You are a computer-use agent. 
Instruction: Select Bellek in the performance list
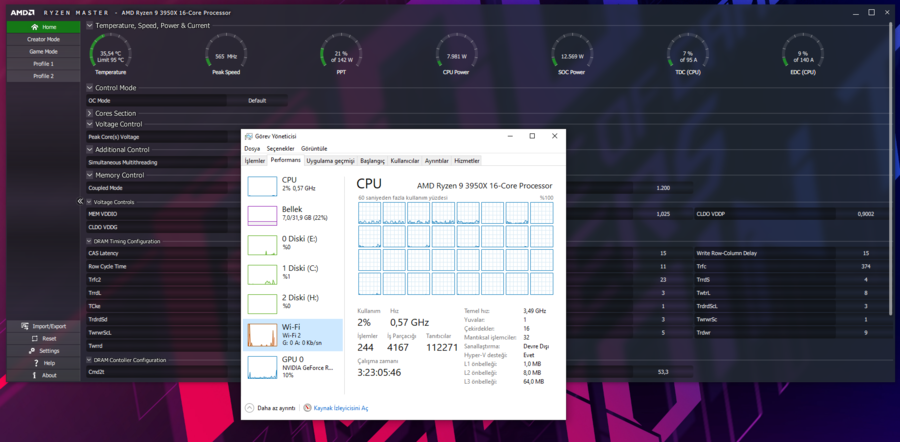[293, 215]
